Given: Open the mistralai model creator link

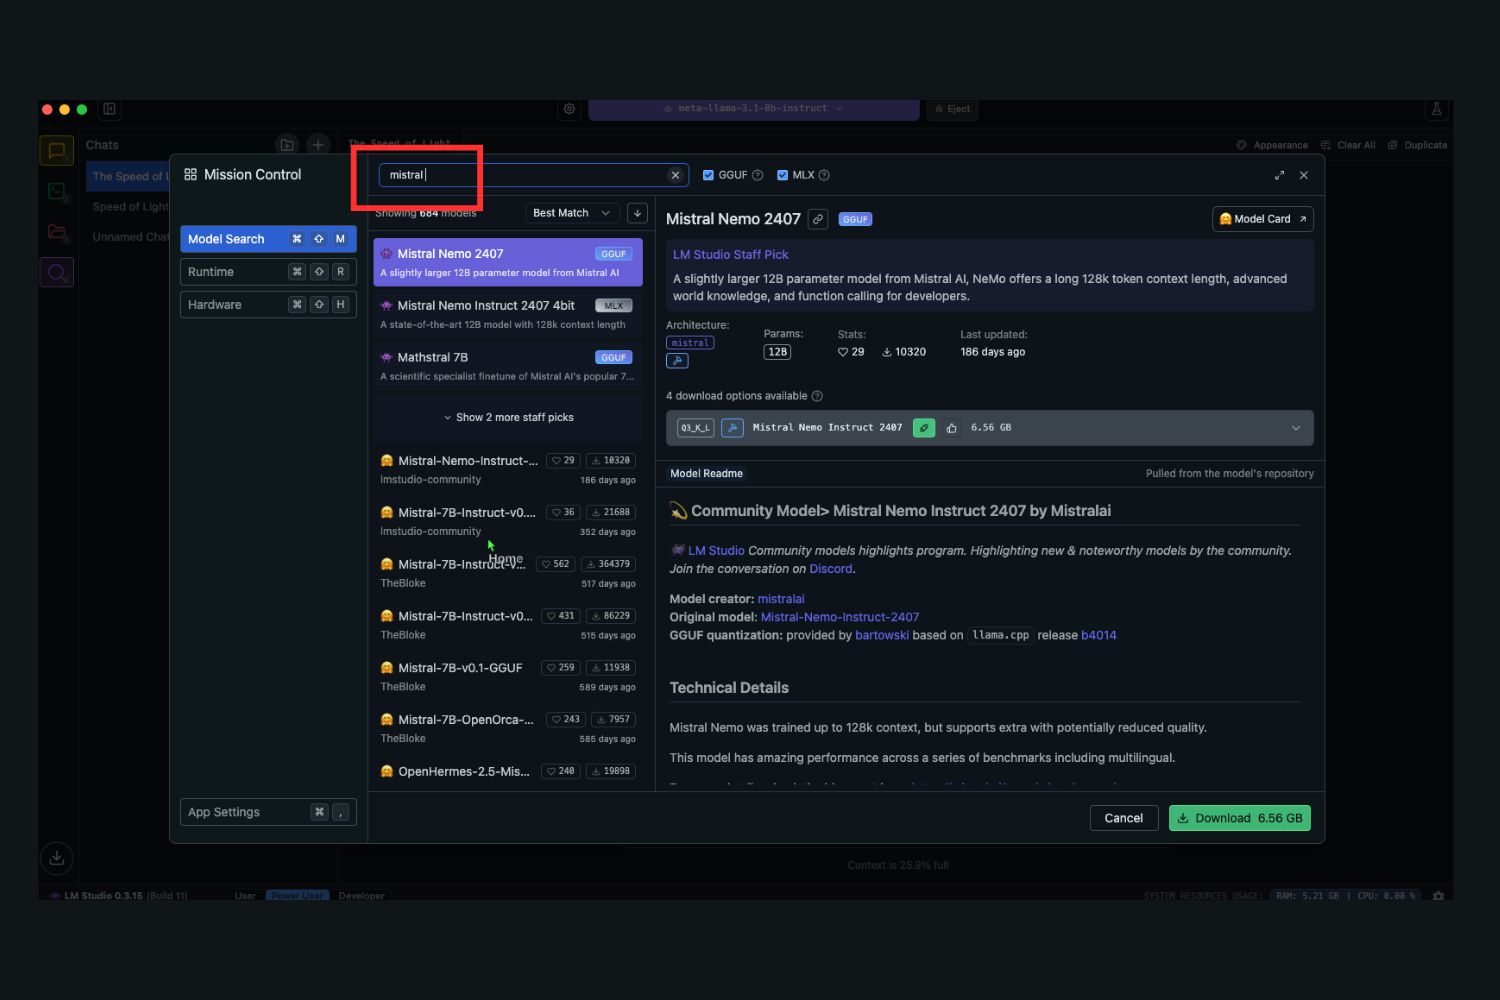Looking at the screenshot, I should click(781, 599).
